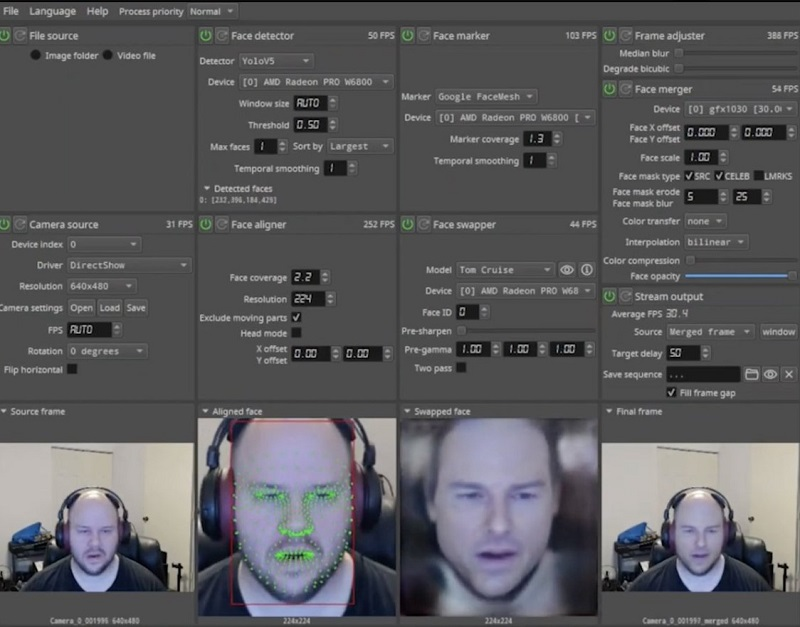Click eye icon beside Save sequence field
800x627 pixels.
coord(770,374)
